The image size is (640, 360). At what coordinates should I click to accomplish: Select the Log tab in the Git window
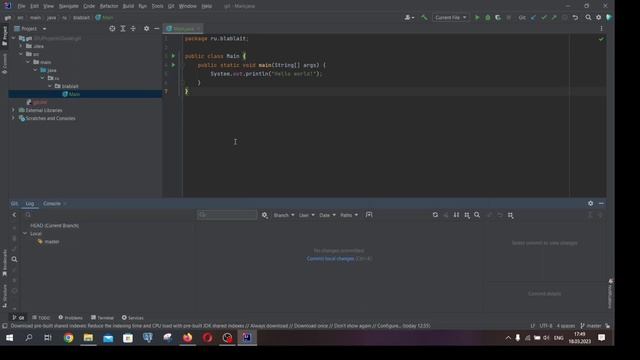coord(30,203)
